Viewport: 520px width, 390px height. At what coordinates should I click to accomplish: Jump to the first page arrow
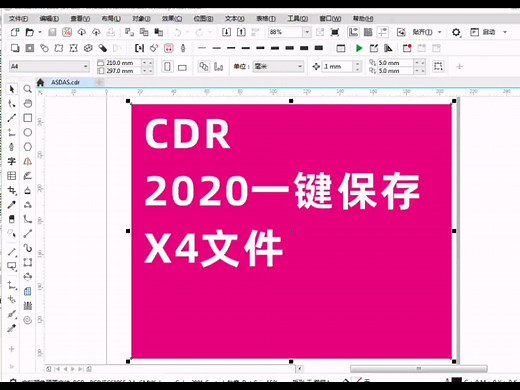pos(57,369)
